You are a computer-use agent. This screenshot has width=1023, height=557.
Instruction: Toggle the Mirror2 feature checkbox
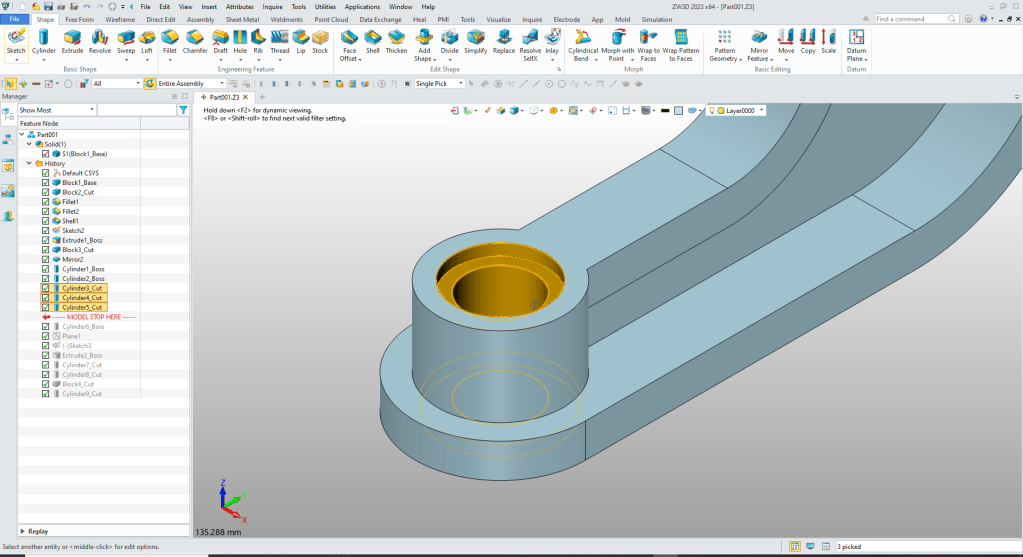tap(46, 259)
